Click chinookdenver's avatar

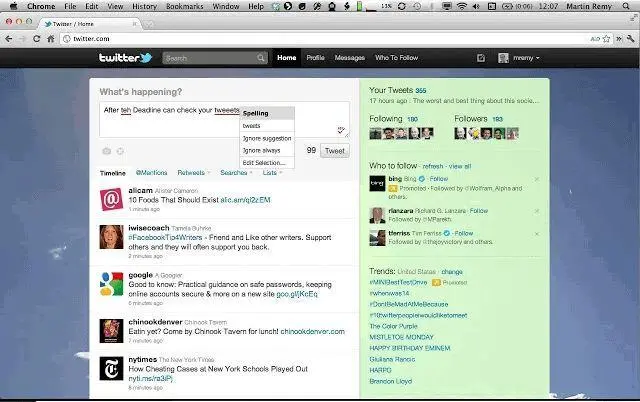click(111, 331)
